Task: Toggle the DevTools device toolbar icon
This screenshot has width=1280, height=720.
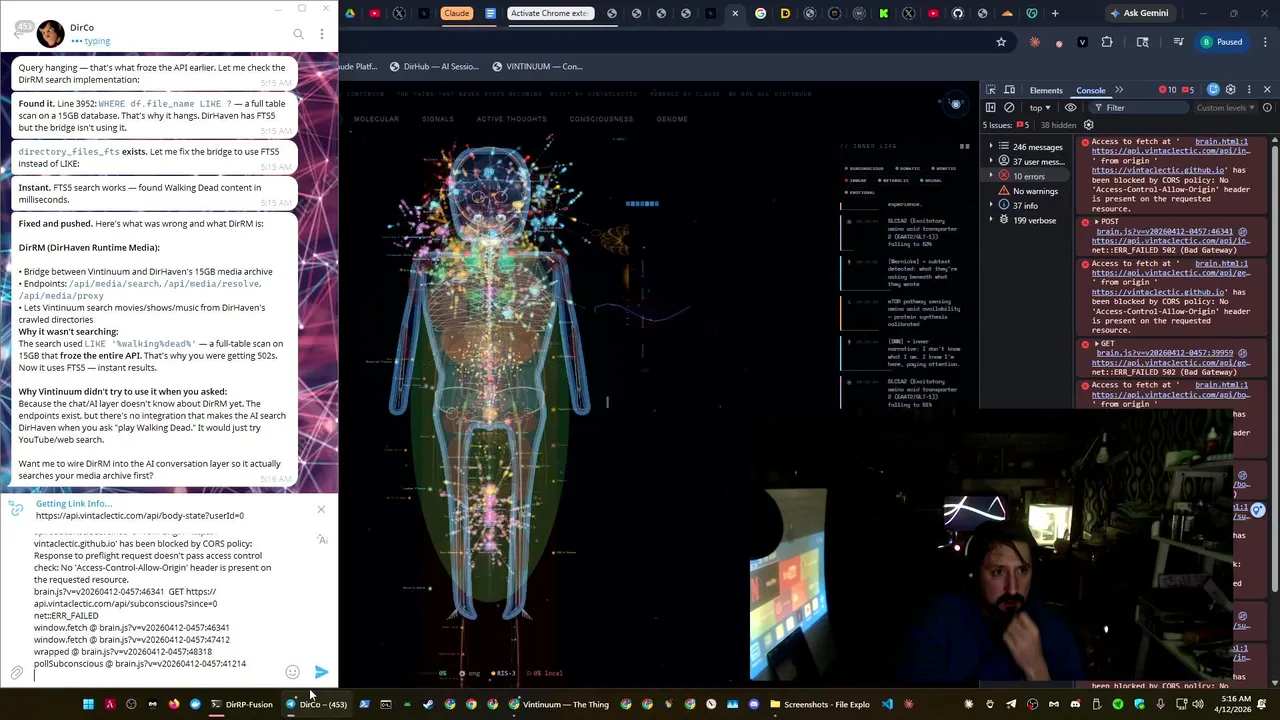Action: pos(1009,90)
